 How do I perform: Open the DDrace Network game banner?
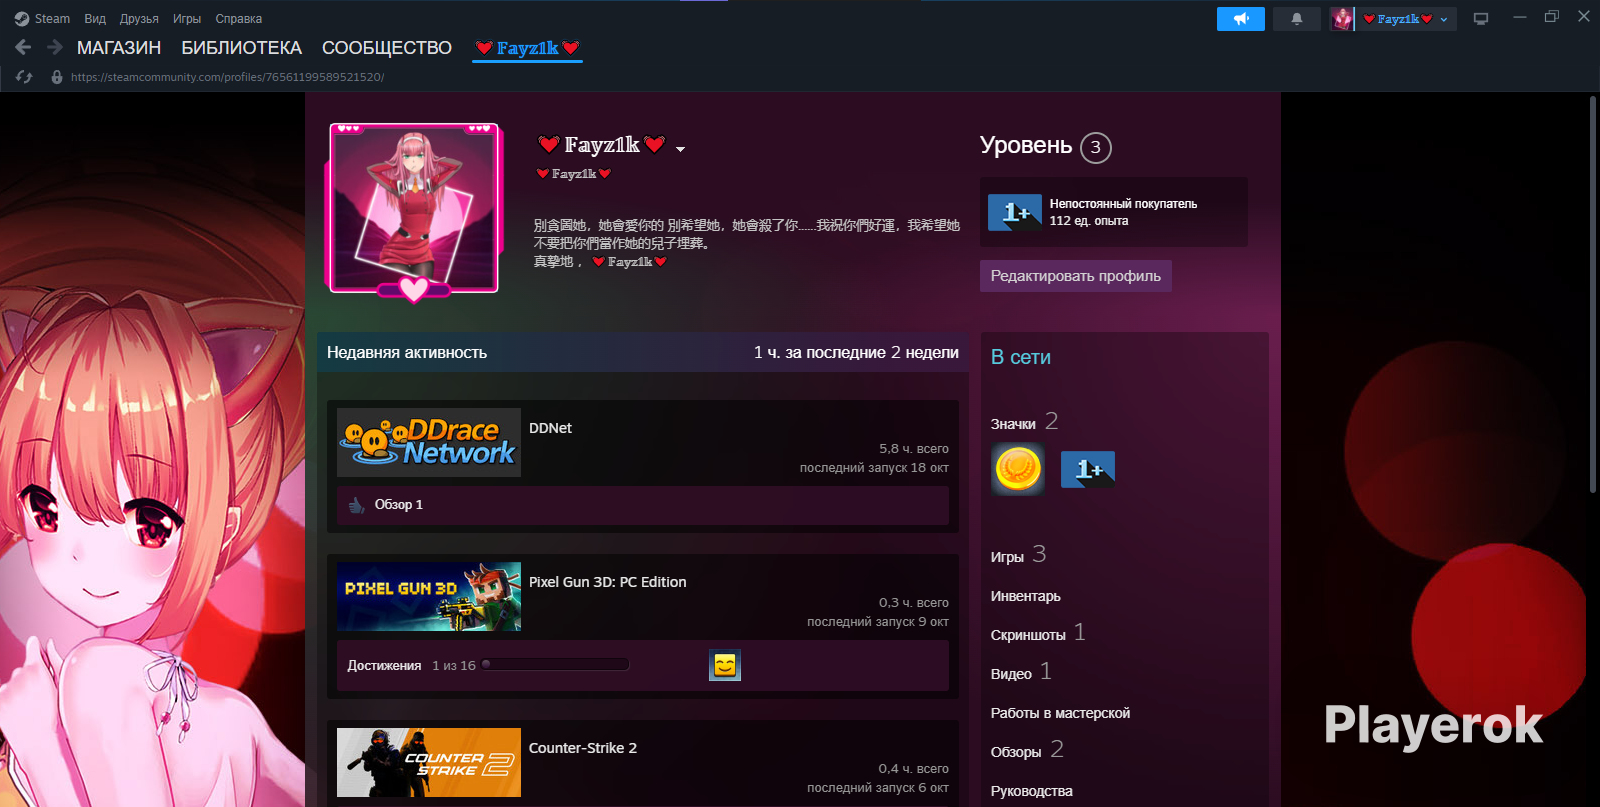429,442
